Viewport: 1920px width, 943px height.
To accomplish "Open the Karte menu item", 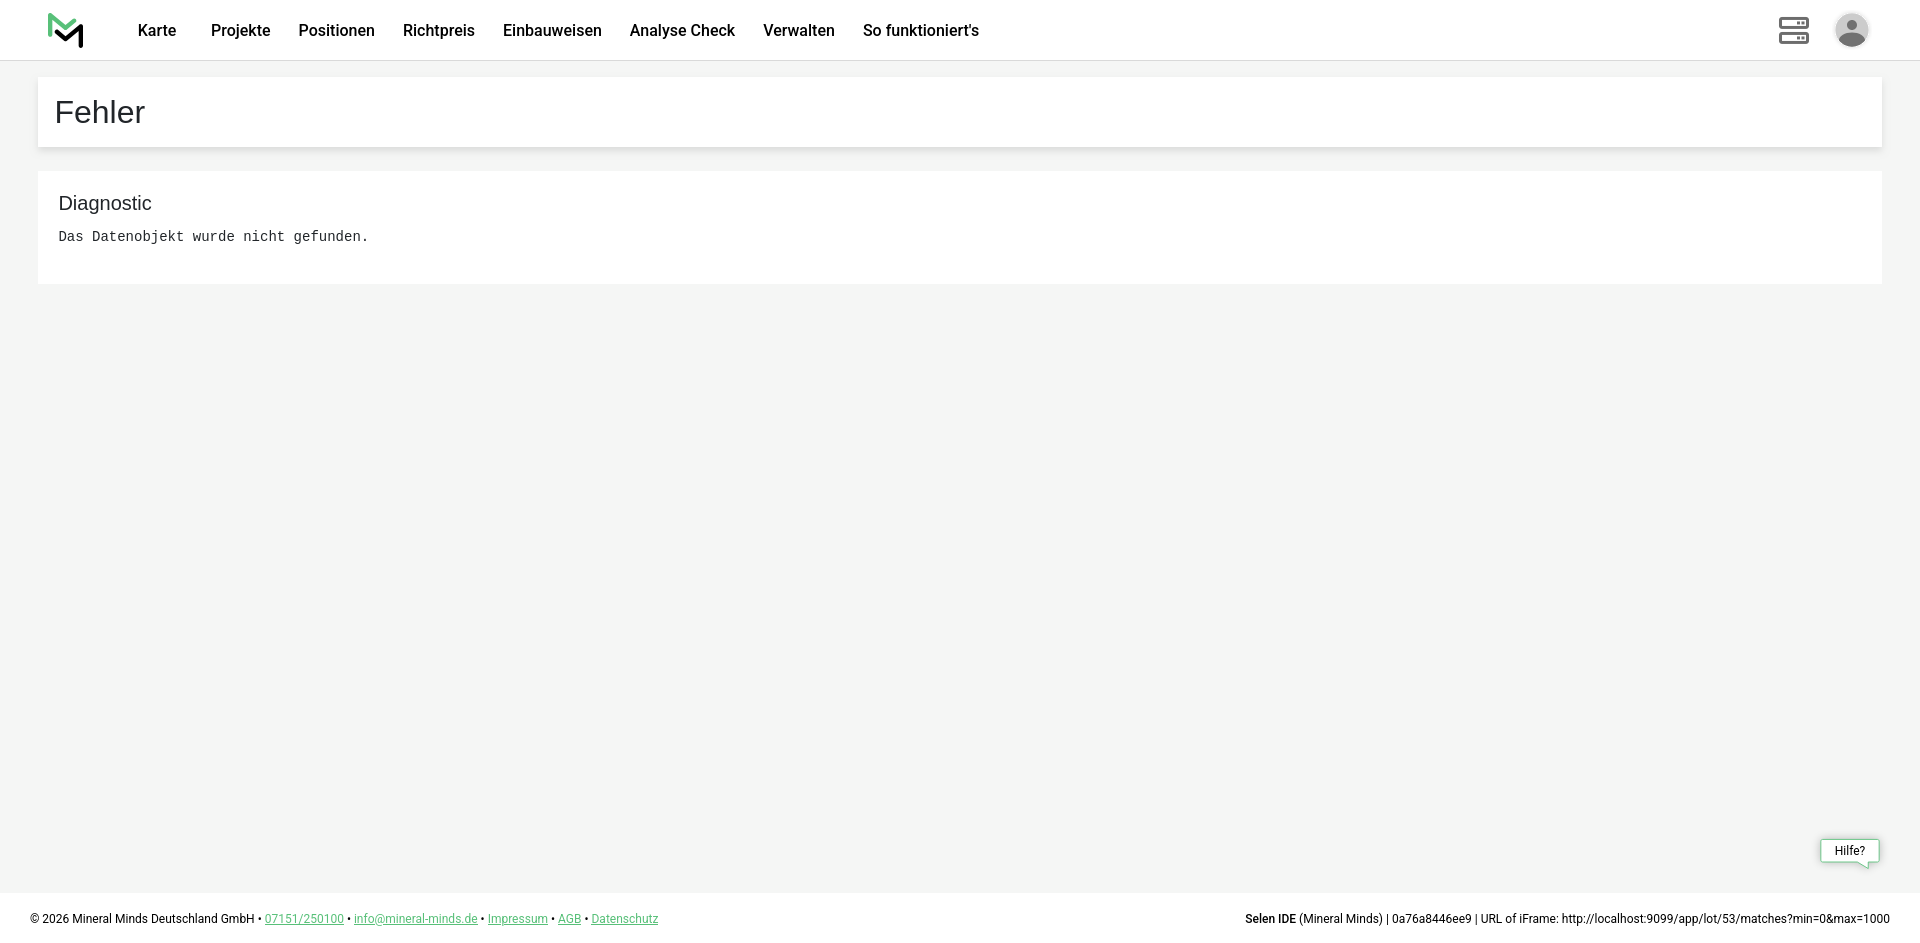I will [x=157, y=31].
